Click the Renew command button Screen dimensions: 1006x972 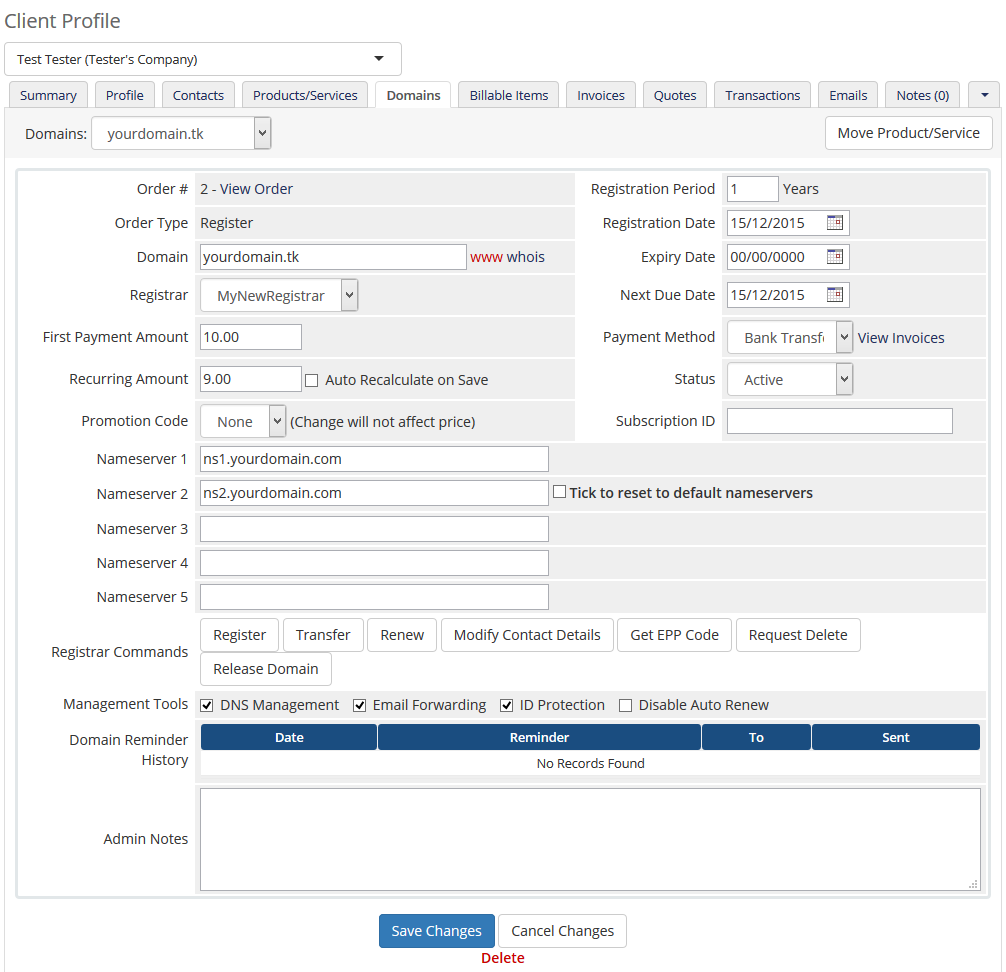[402, 635]
